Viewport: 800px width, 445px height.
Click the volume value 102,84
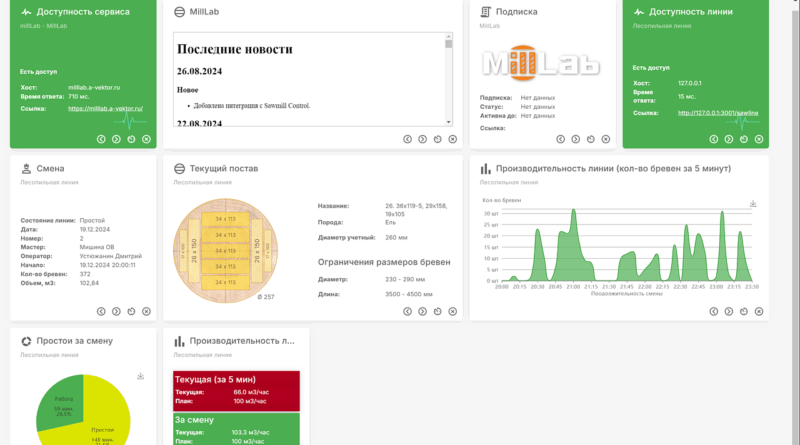[x=89, y=283]
